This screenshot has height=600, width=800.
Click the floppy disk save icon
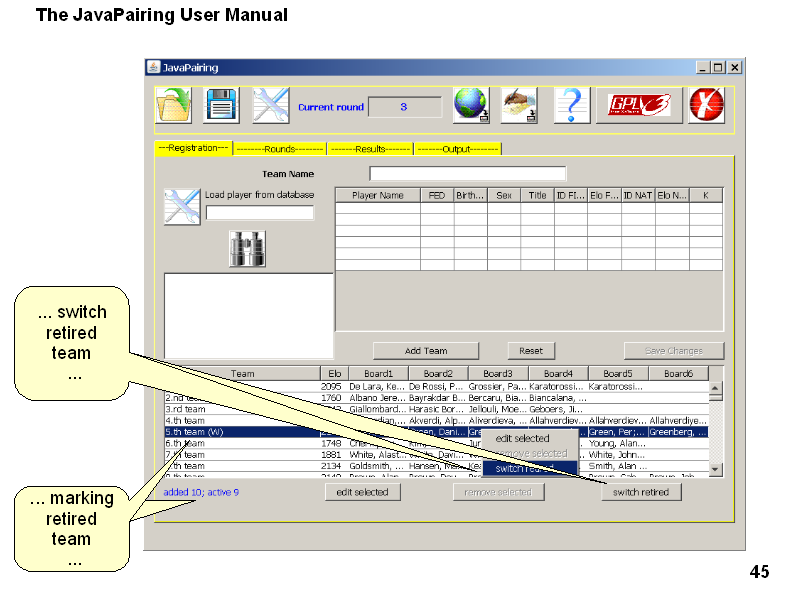[221, 105]
